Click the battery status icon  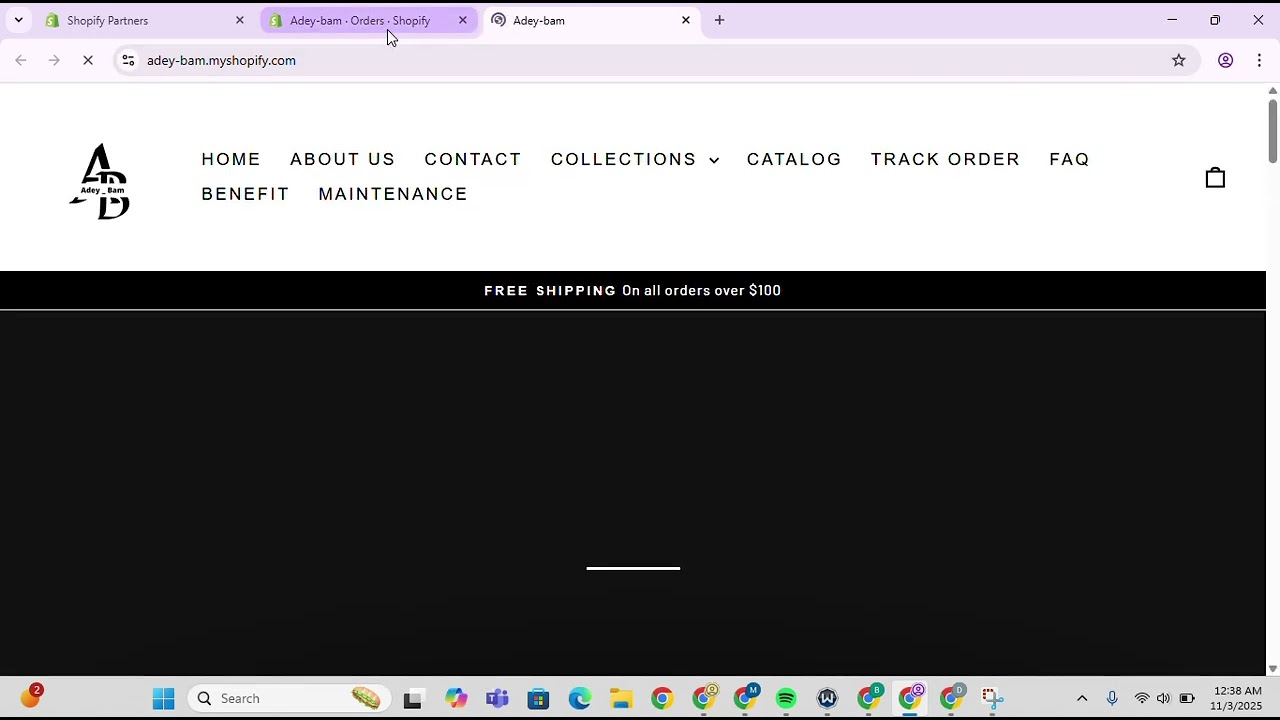[1187, 698]
